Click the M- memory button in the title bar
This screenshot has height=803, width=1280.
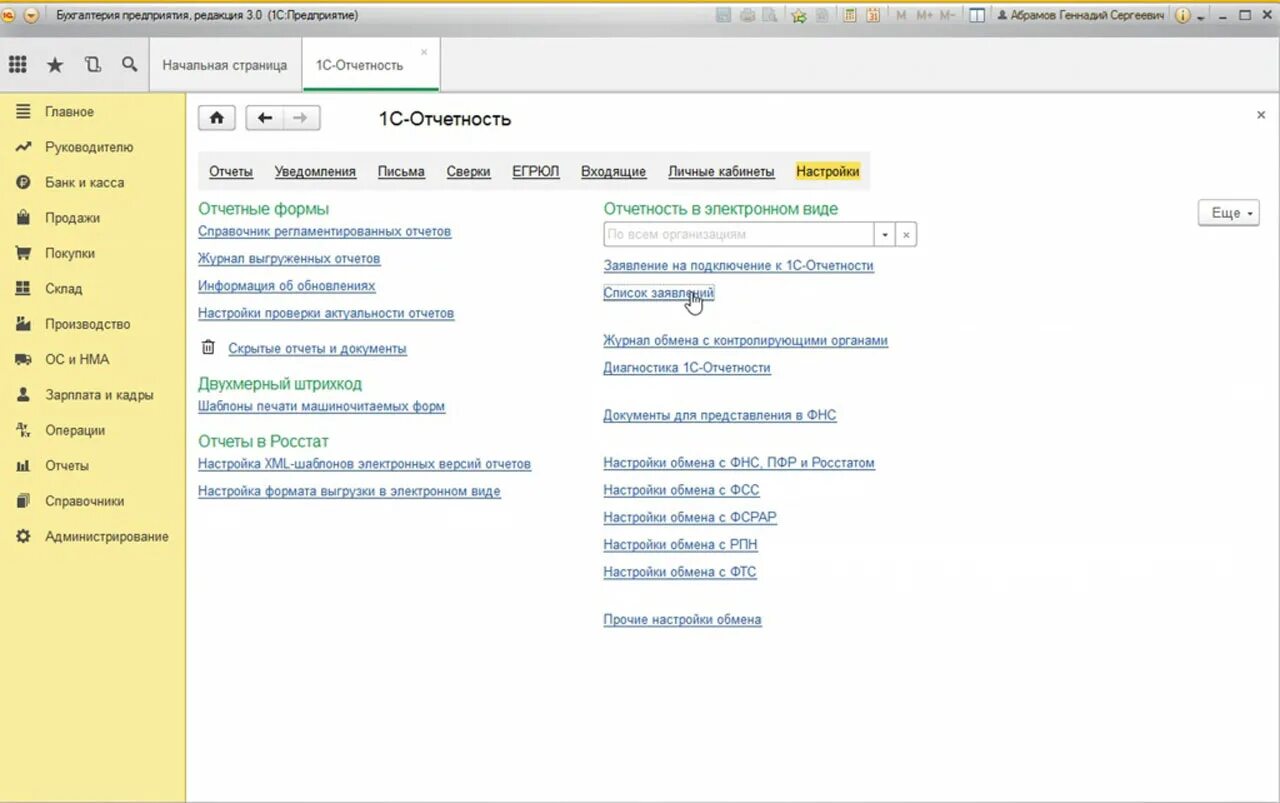pos(947,15)
